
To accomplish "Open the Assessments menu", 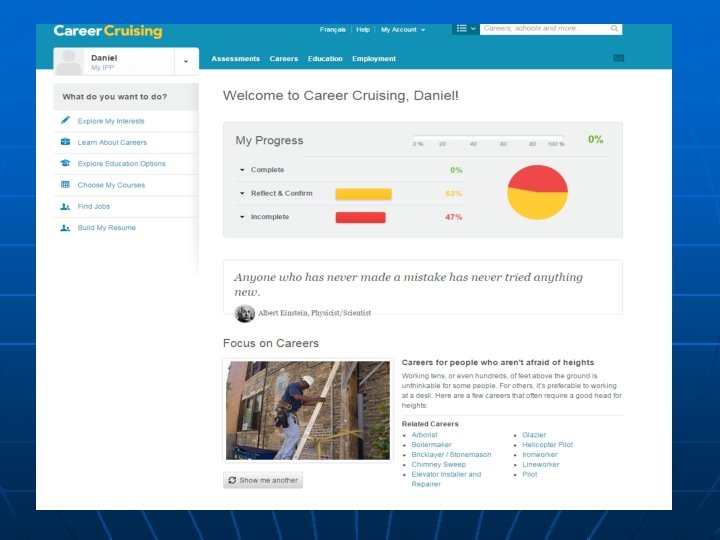I will pos(236,59).
